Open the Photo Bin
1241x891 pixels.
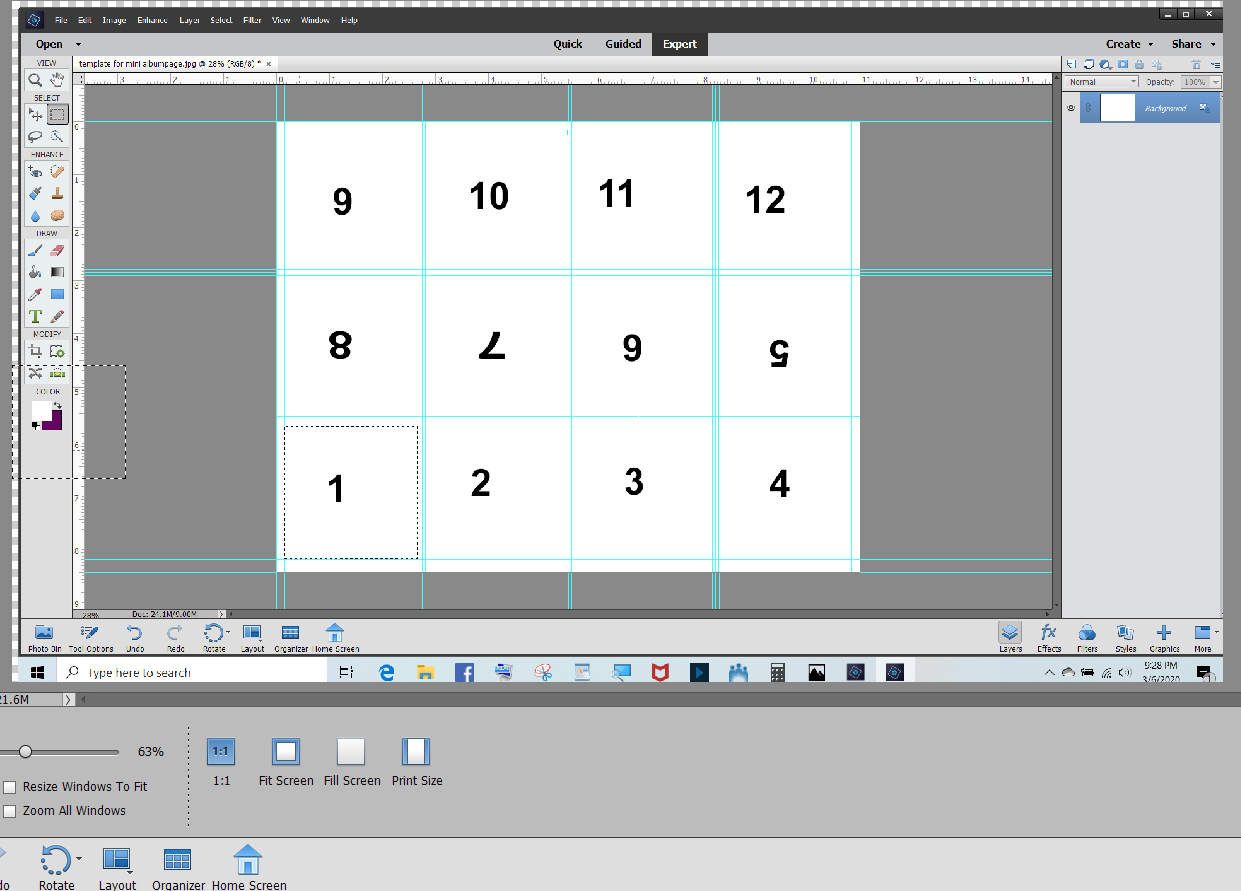click(44, 637)
